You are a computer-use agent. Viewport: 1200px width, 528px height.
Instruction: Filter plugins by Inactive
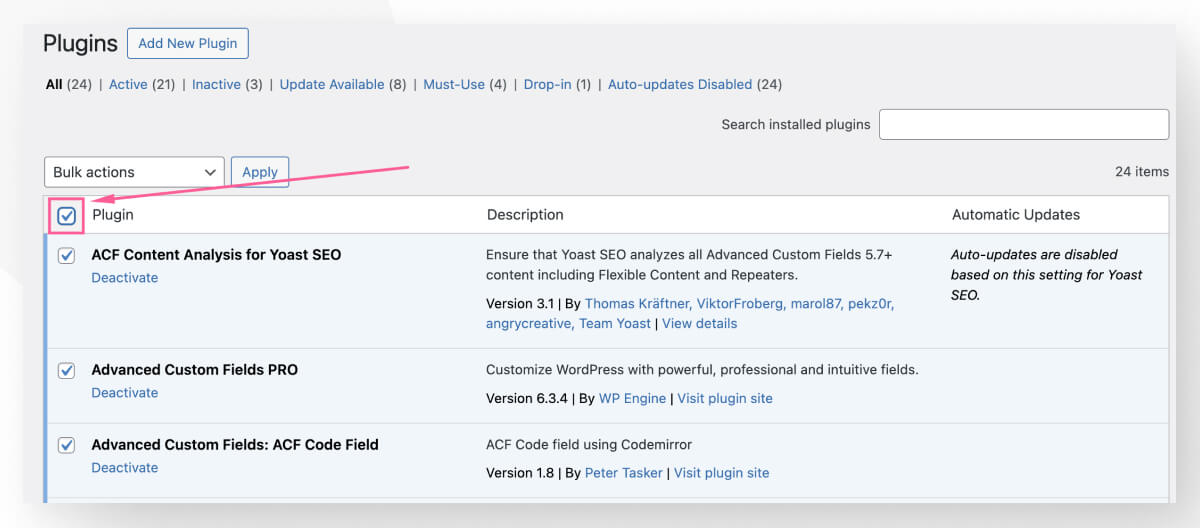[216, 85]
